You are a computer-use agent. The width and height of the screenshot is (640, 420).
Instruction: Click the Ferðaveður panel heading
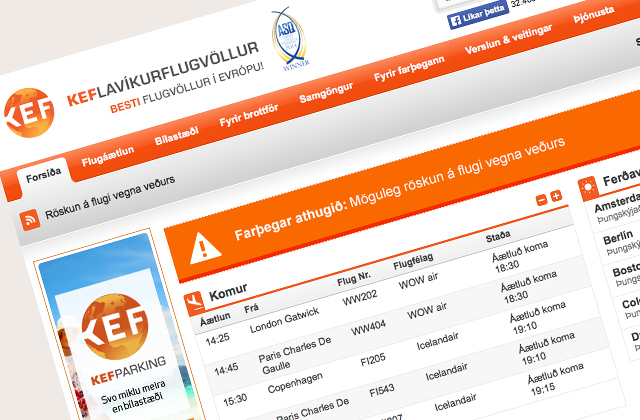(621, 178)
